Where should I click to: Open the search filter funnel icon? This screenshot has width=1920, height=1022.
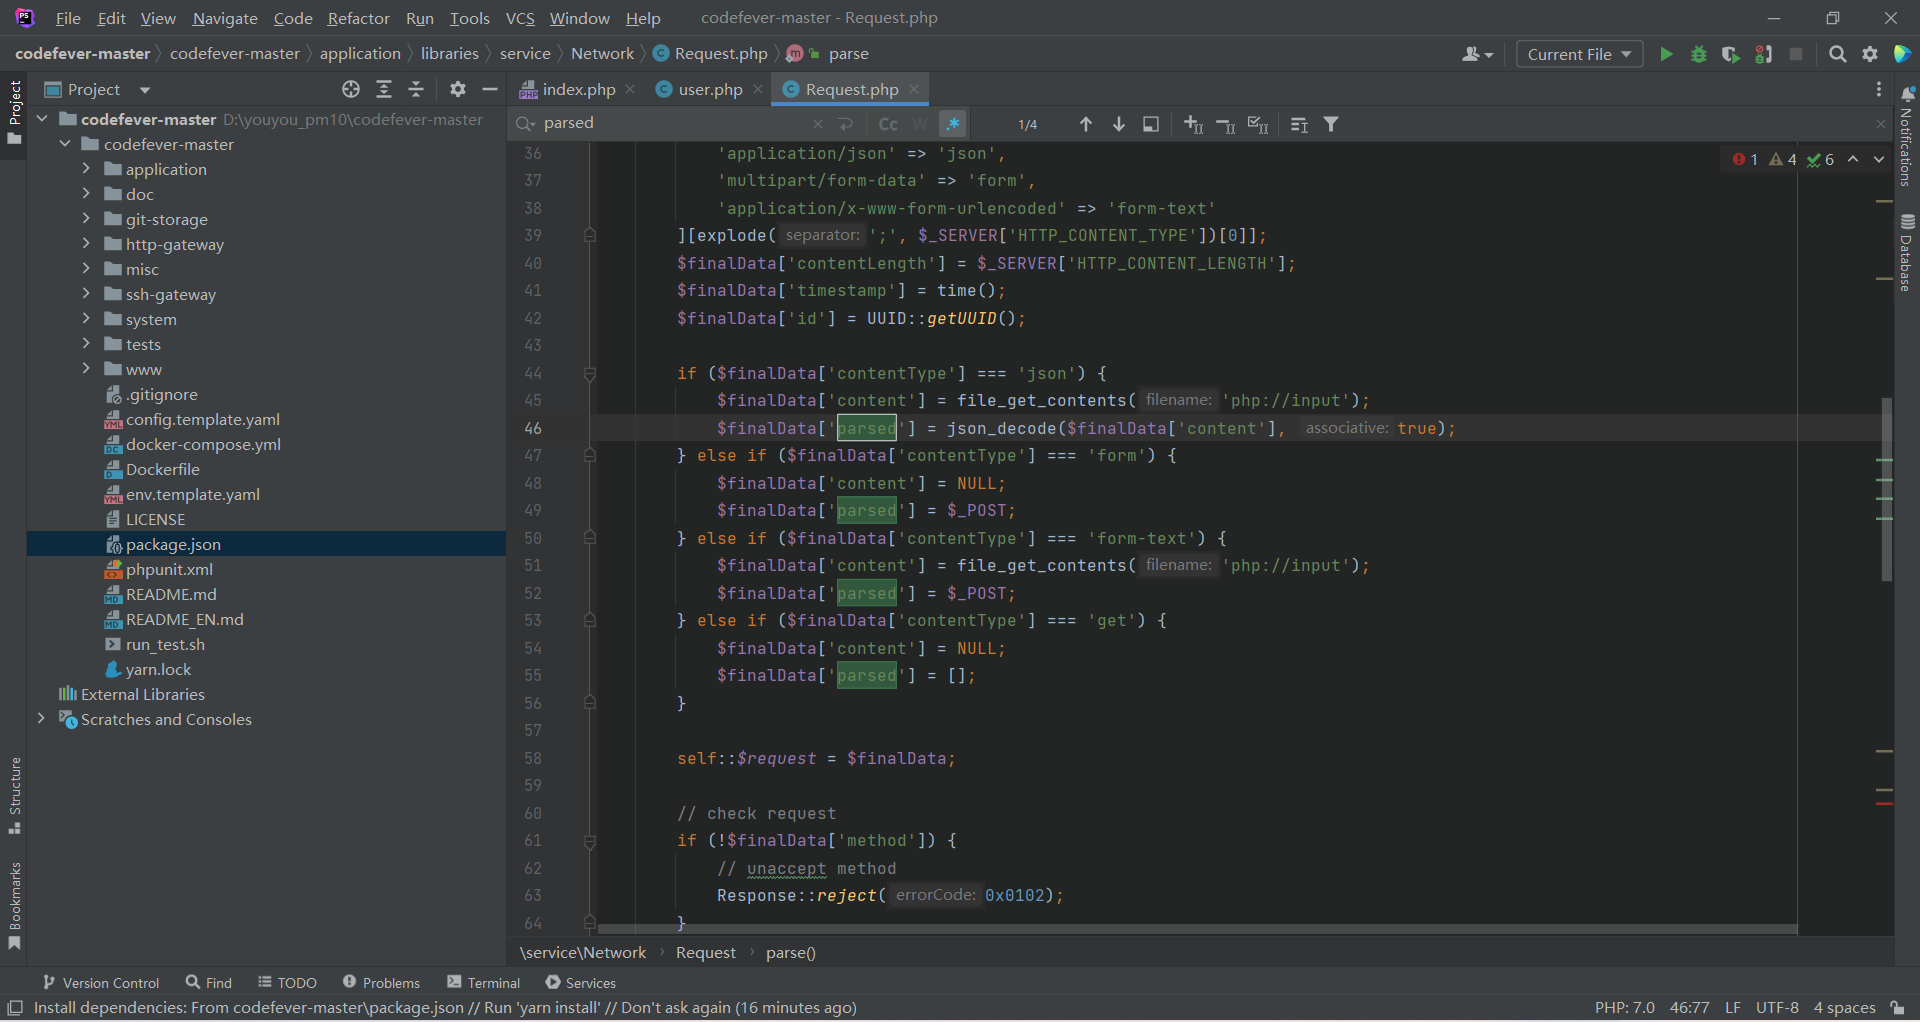[x=1331, y=124]
